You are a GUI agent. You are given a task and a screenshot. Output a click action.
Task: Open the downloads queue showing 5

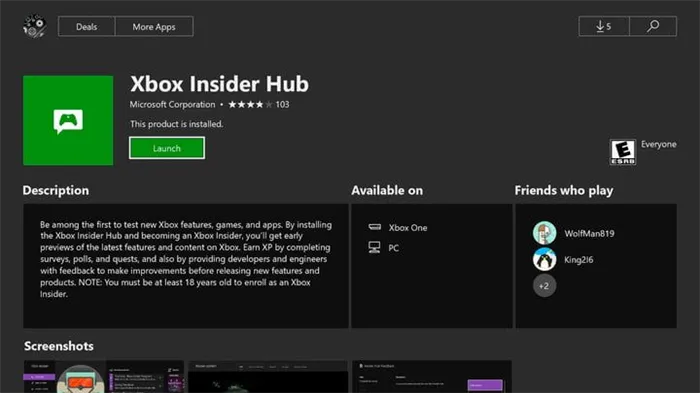(x=604, y=26)
